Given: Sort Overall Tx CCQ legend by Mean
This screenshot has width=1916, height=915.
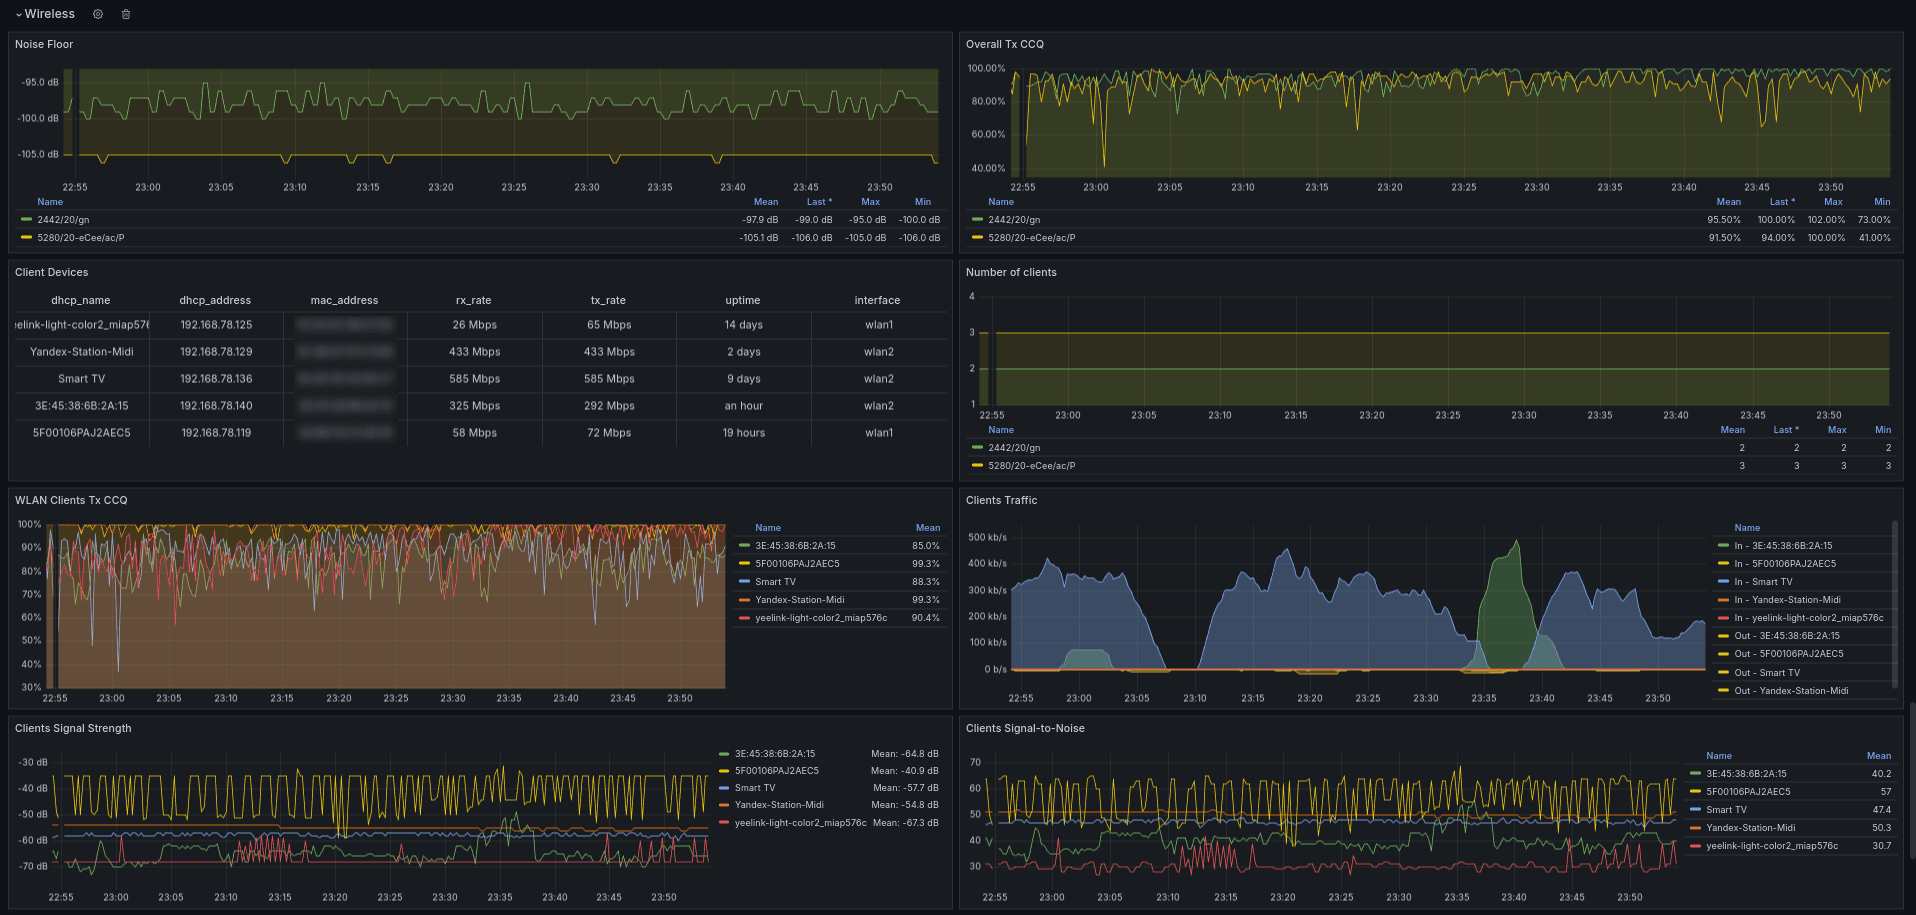Looking at the screenshot, I should click(1729, 202).
